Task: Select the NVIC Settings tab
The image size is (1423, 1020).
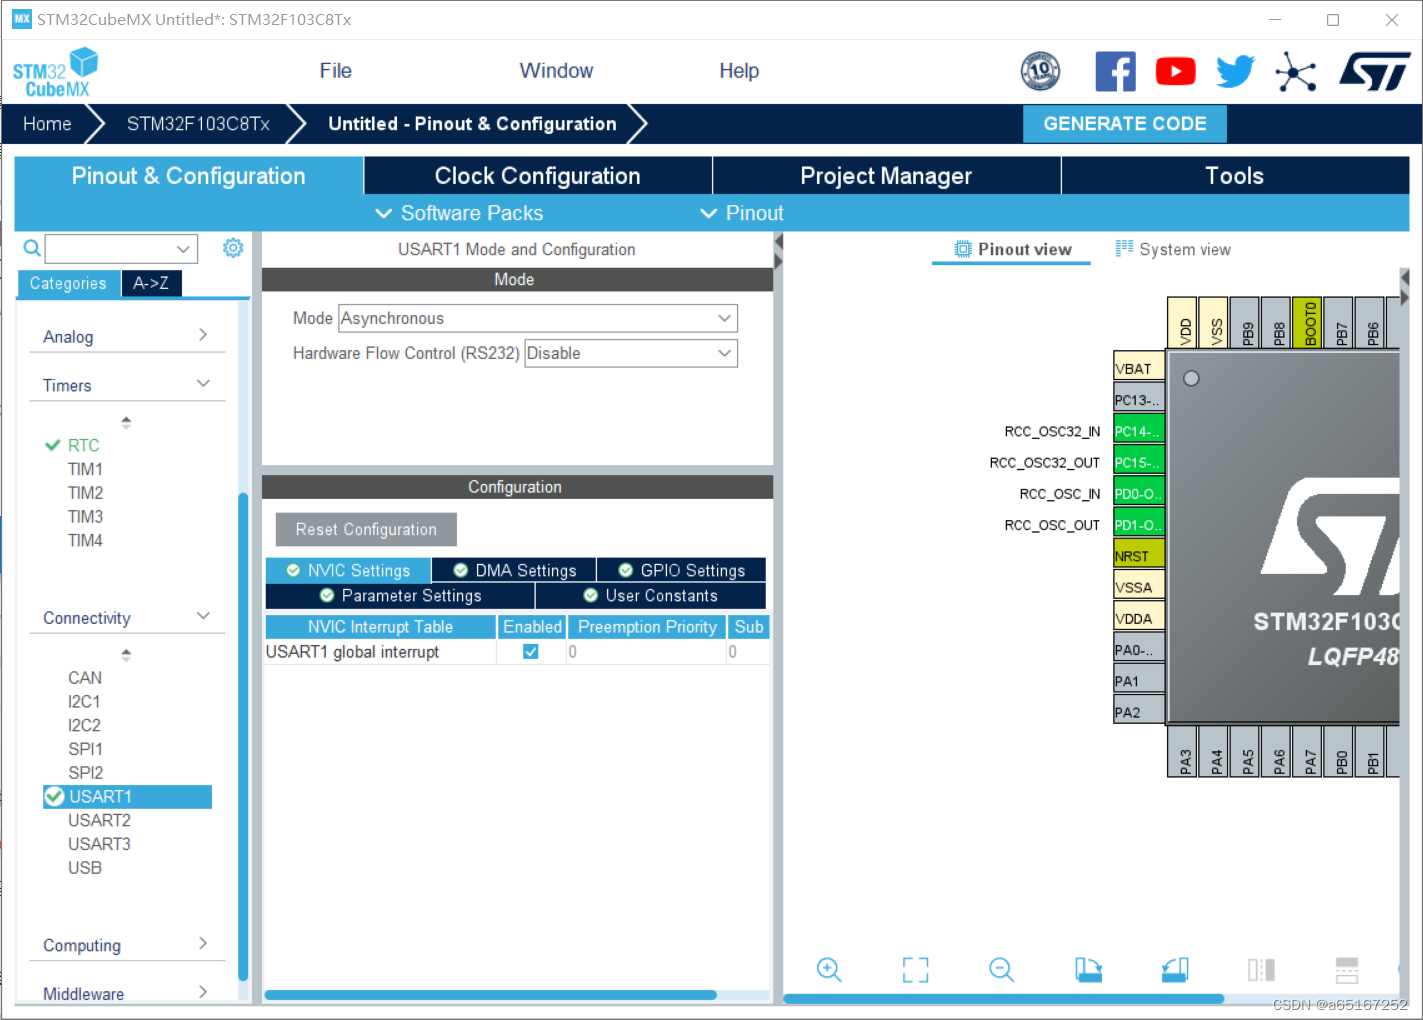Action: coord(348,570)
